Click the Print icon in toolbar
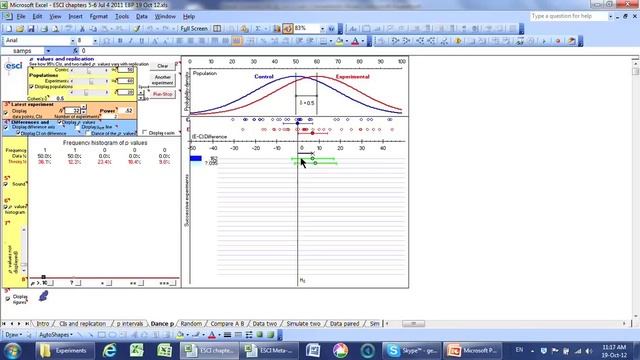The image size is (640, 360). pos(44,29)
